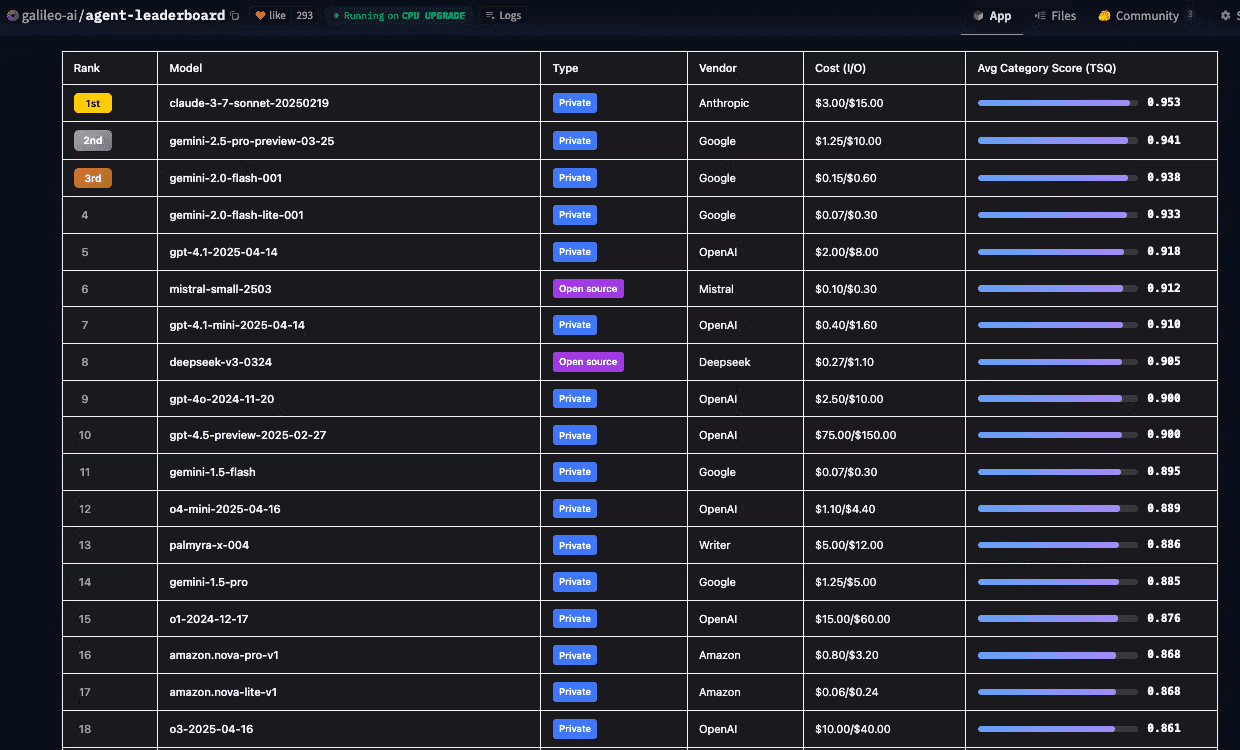Click the copy icon next to agent-leaderboard

click(235, 16)
